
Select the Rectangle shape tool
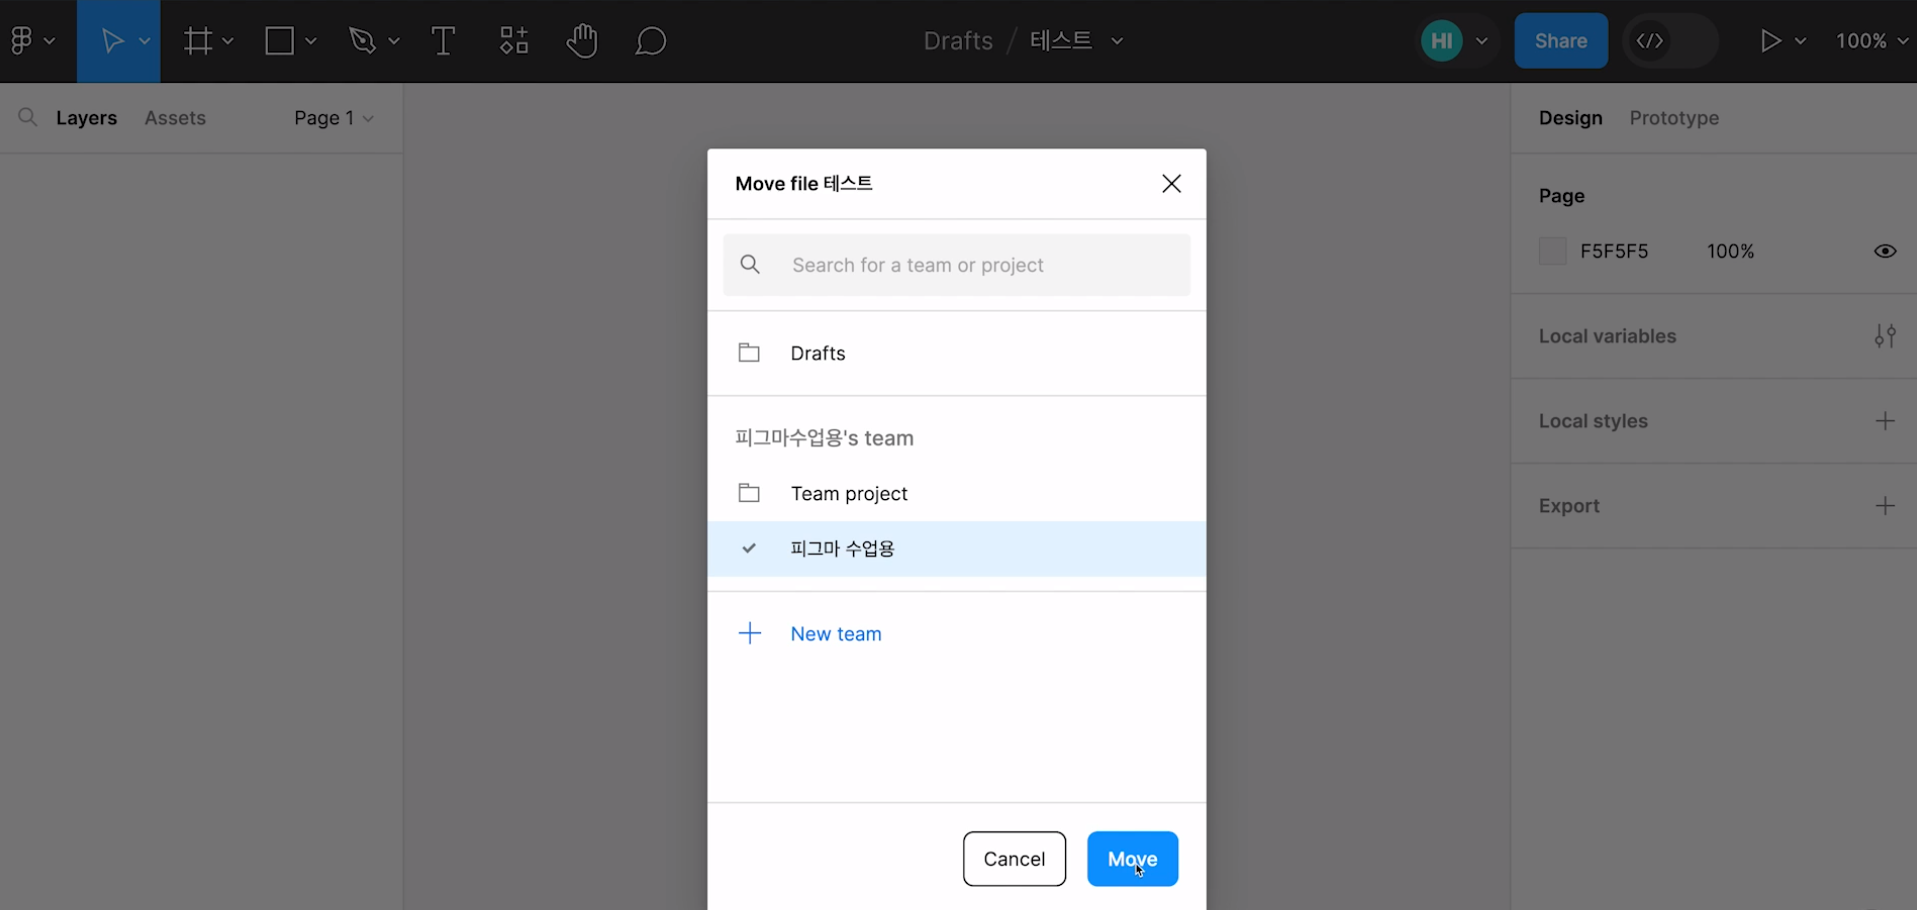[280, 41]
